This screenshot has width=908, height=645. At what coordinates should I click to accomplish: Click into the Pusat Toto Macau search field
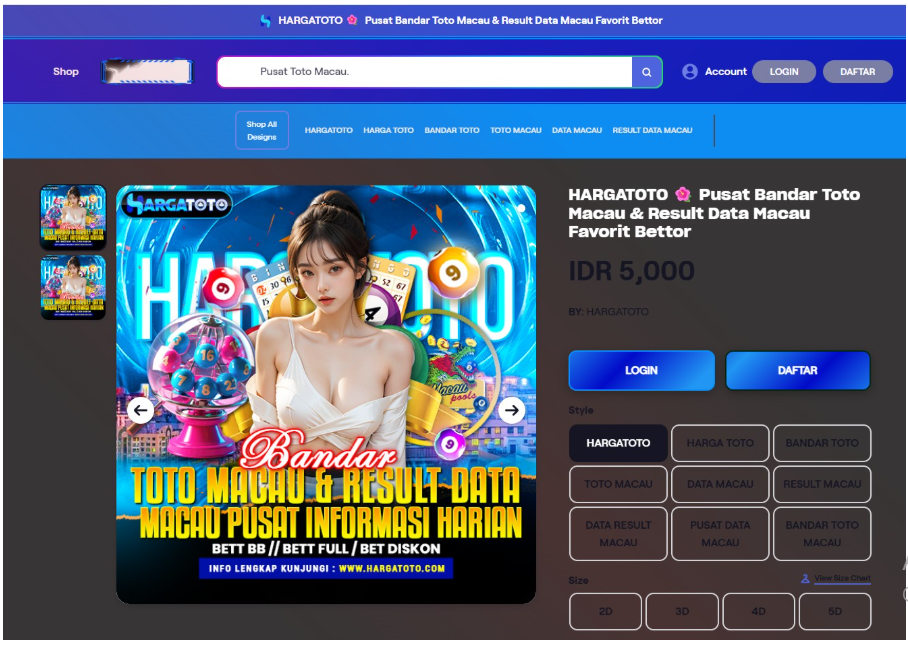coord(424,72)
